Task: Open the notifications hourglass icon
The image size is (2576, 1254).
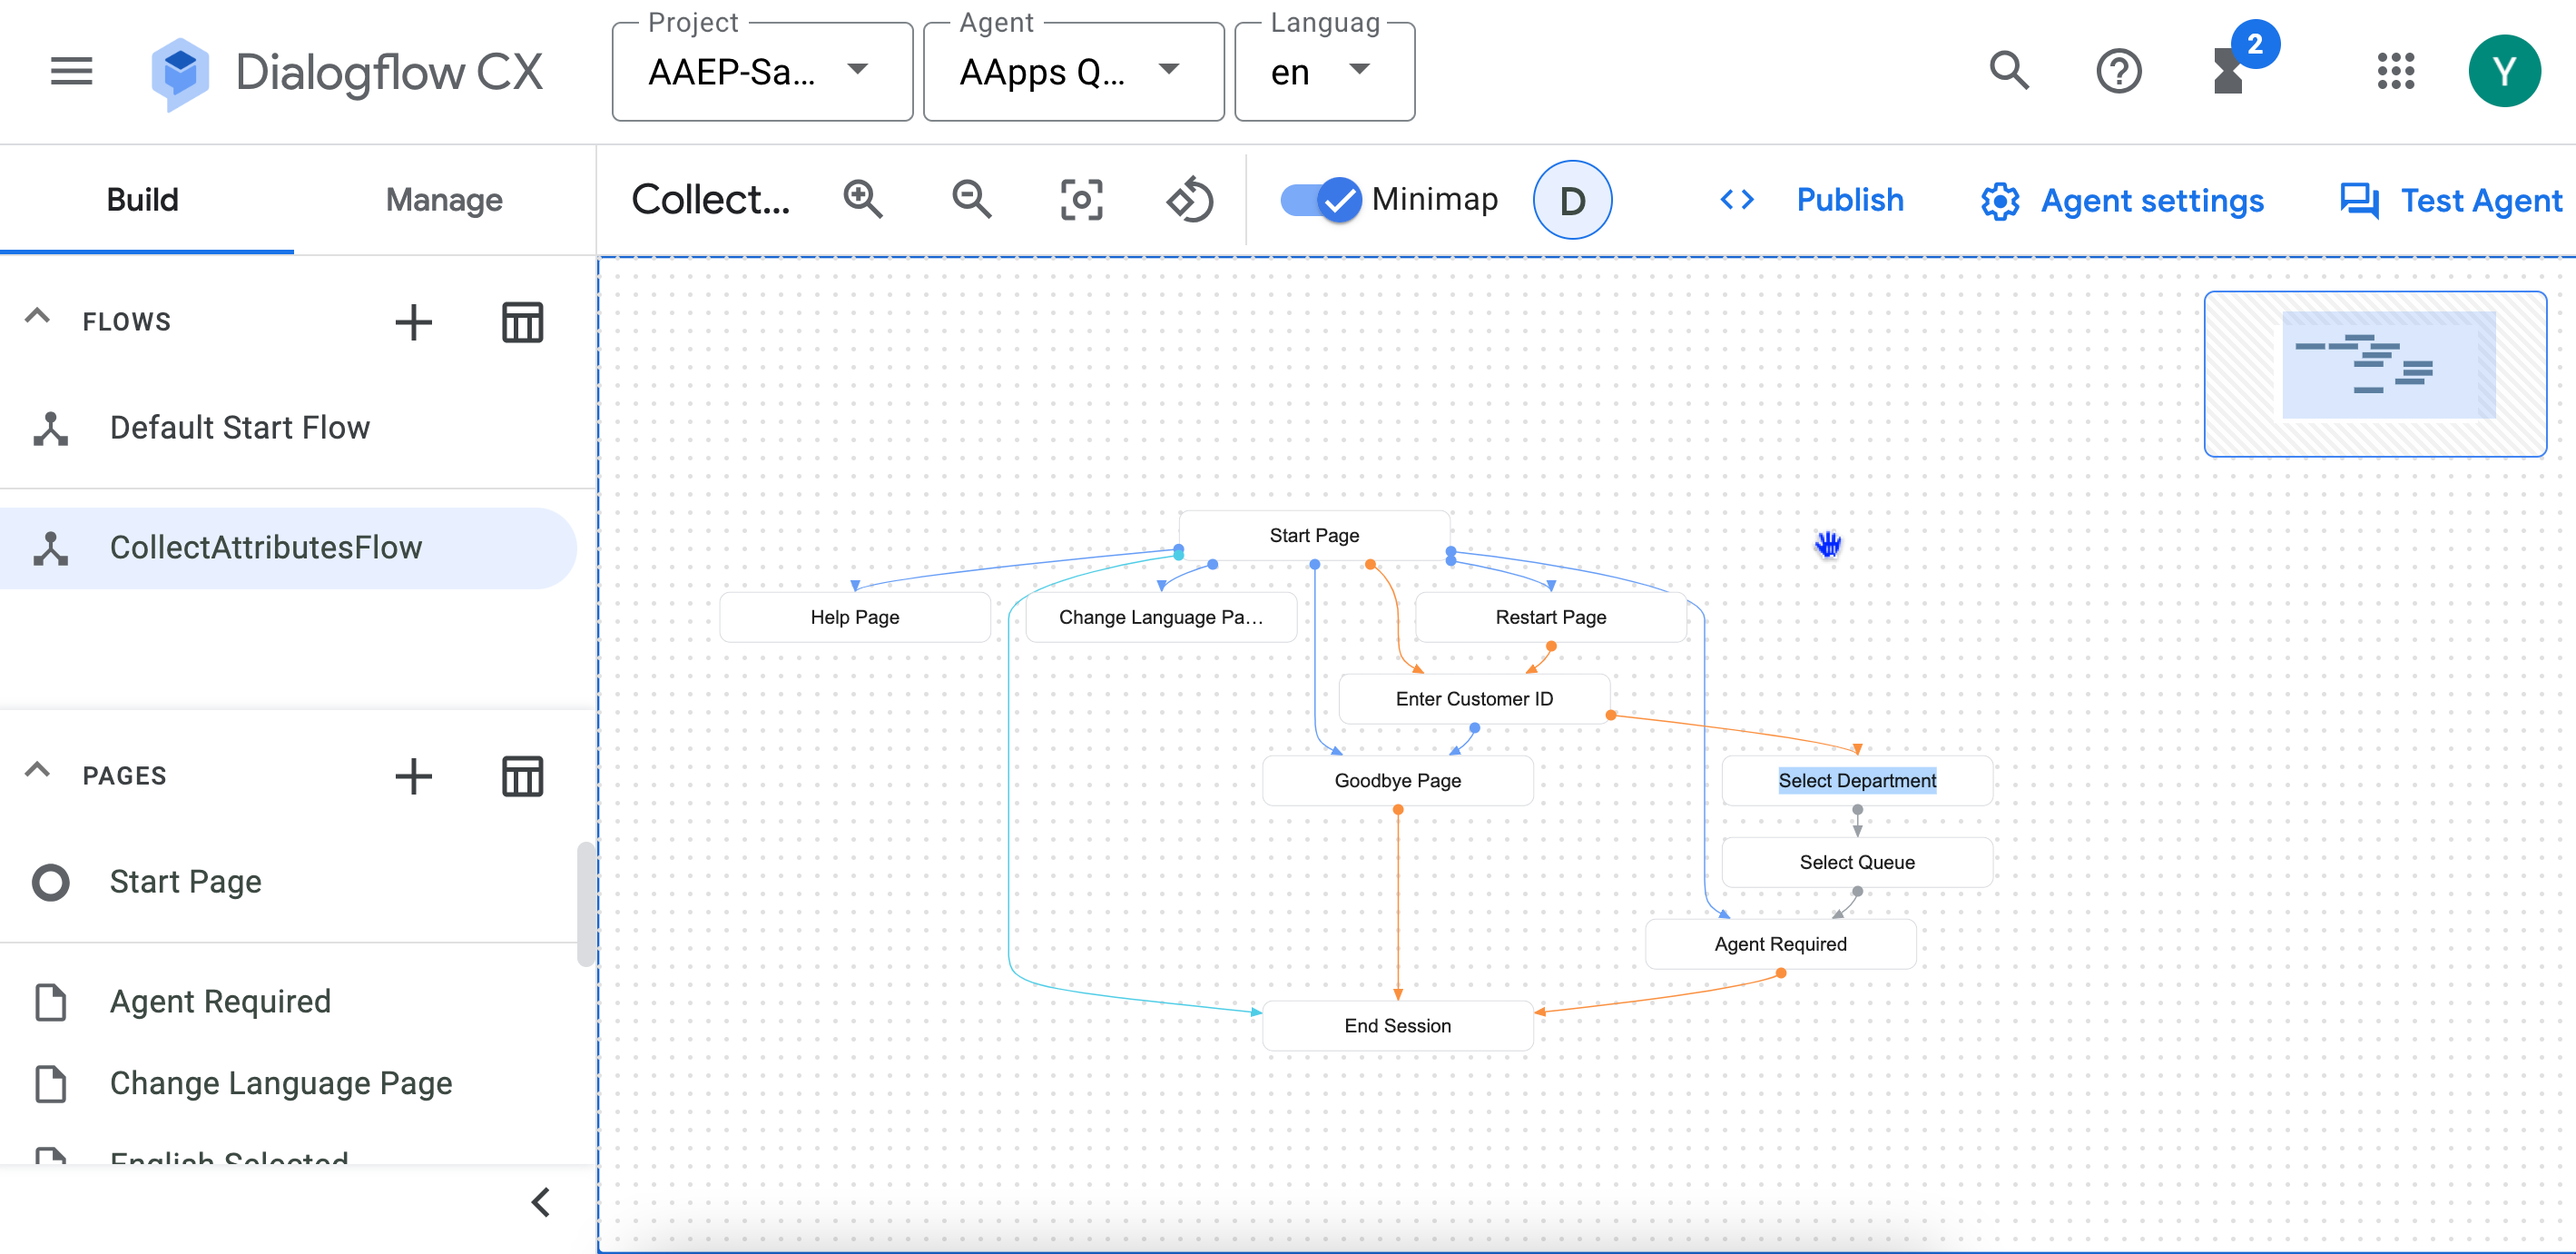Action: pyautogui.click(x=2228, y=71)
